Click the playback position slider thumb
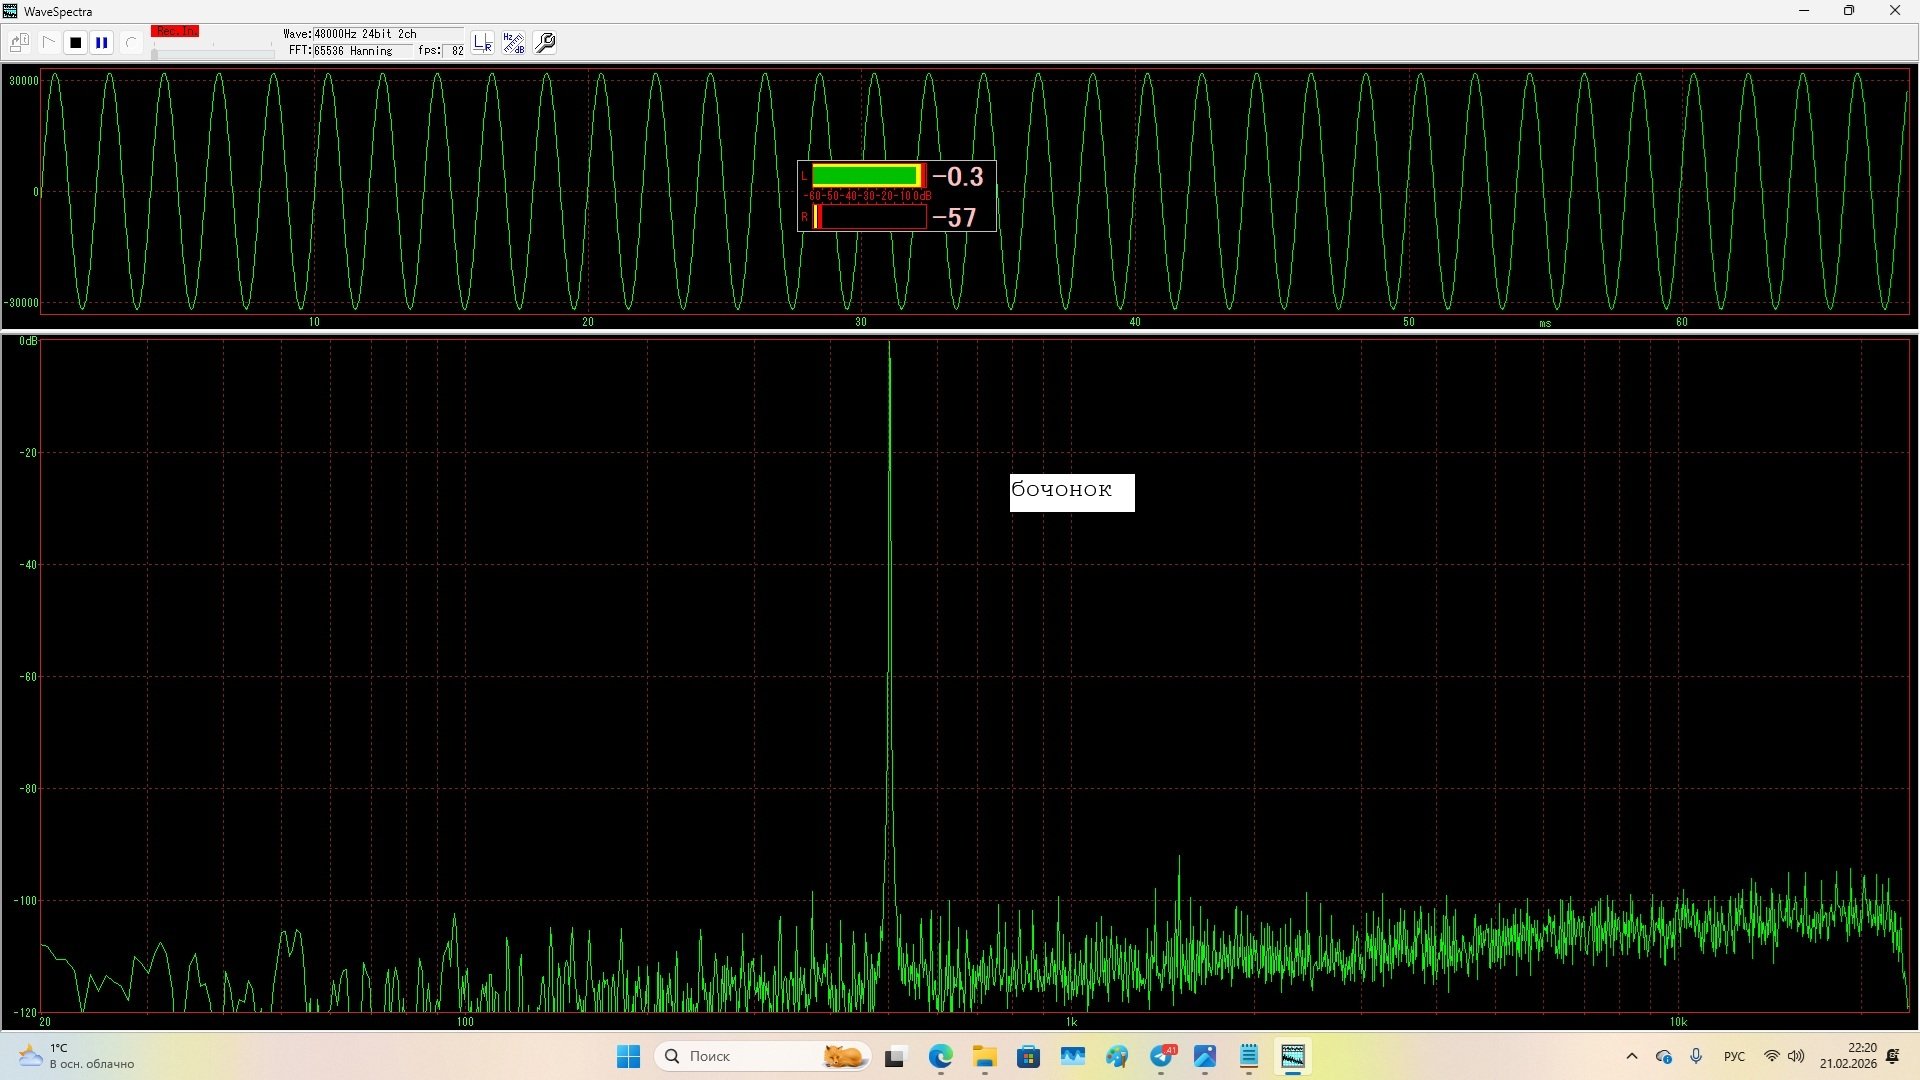Viewport: 1920px width, 1080px height. [154, 53]
